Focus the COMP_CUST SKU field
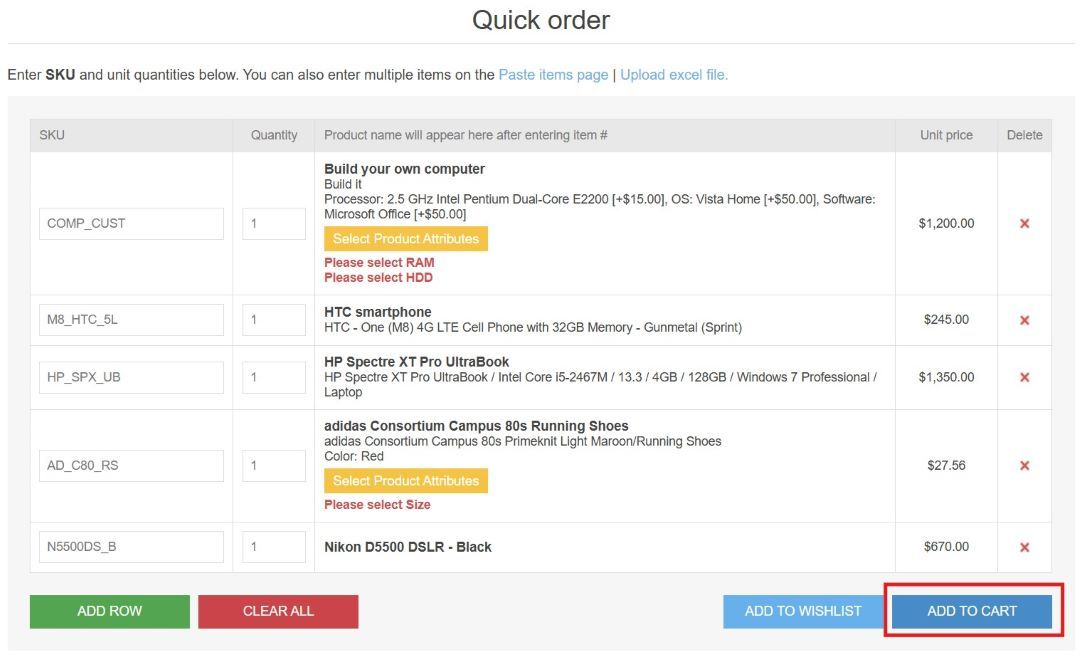This screenshot has width=1080, height=655. click(x=132, y=224)
